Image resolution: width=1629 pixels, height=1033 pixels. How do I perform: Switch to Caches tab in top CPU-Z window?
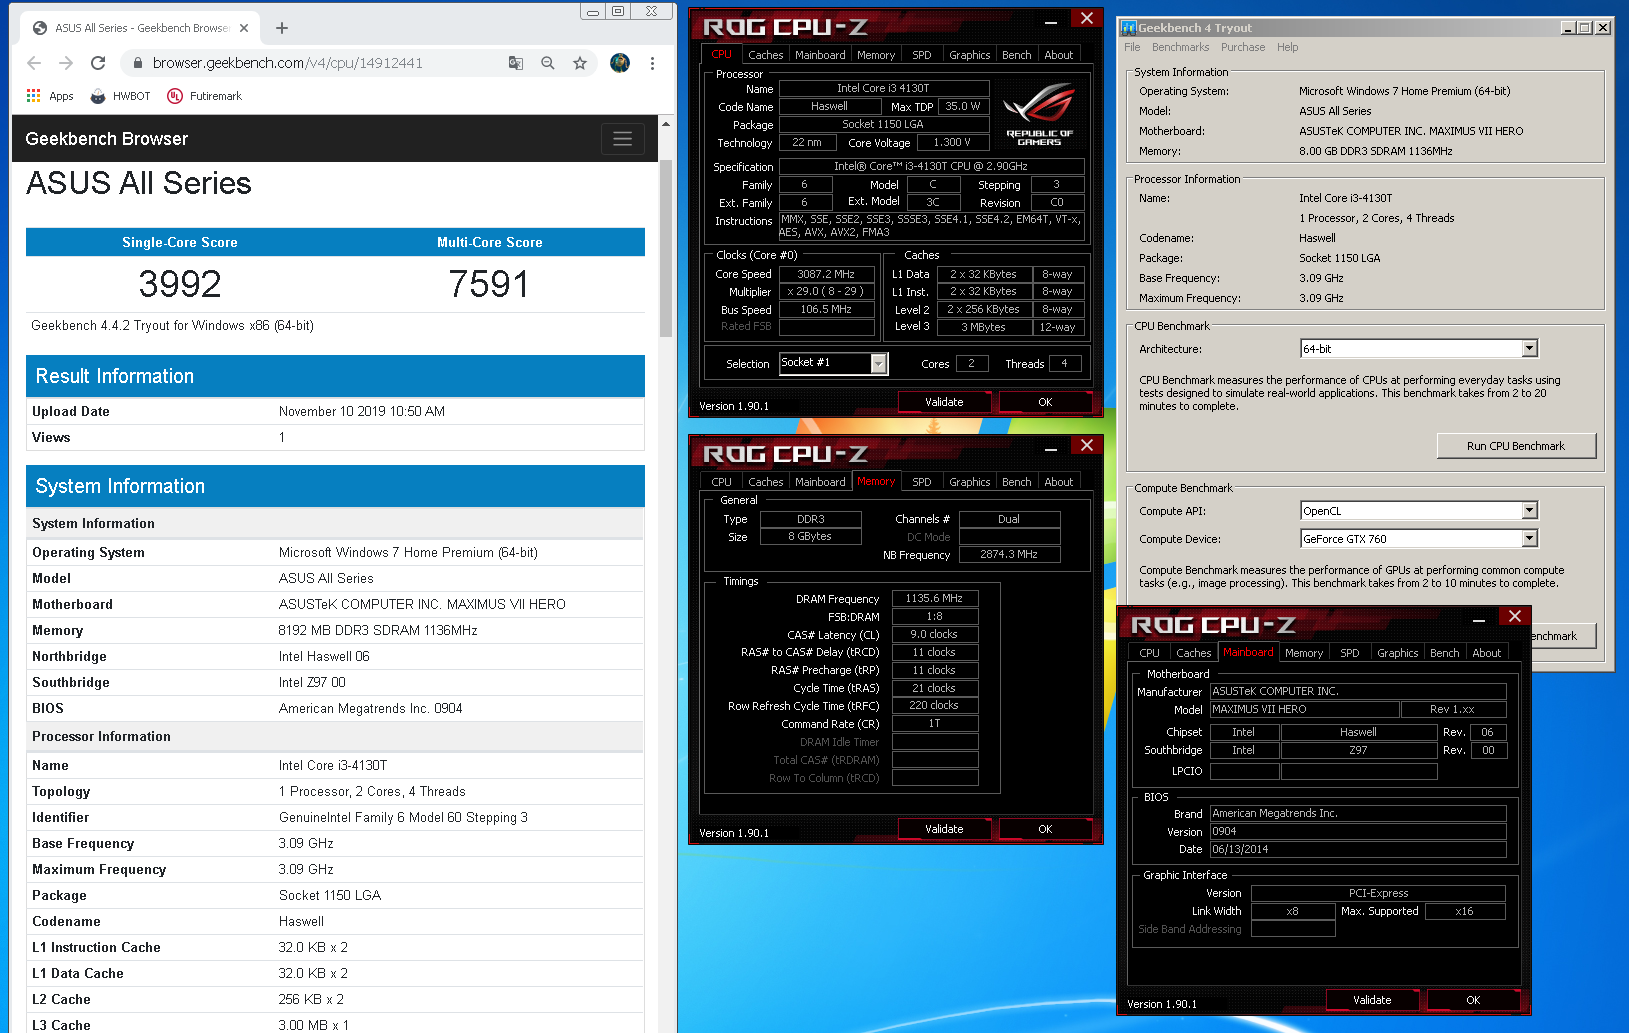[x=766, y=55]
